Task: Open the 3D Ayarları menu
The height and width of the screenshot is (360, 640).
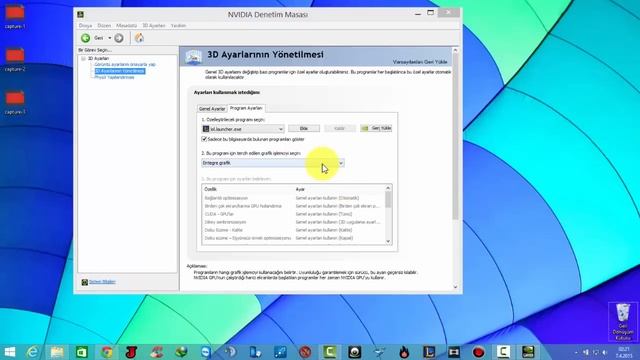Action: coord(154,25)
